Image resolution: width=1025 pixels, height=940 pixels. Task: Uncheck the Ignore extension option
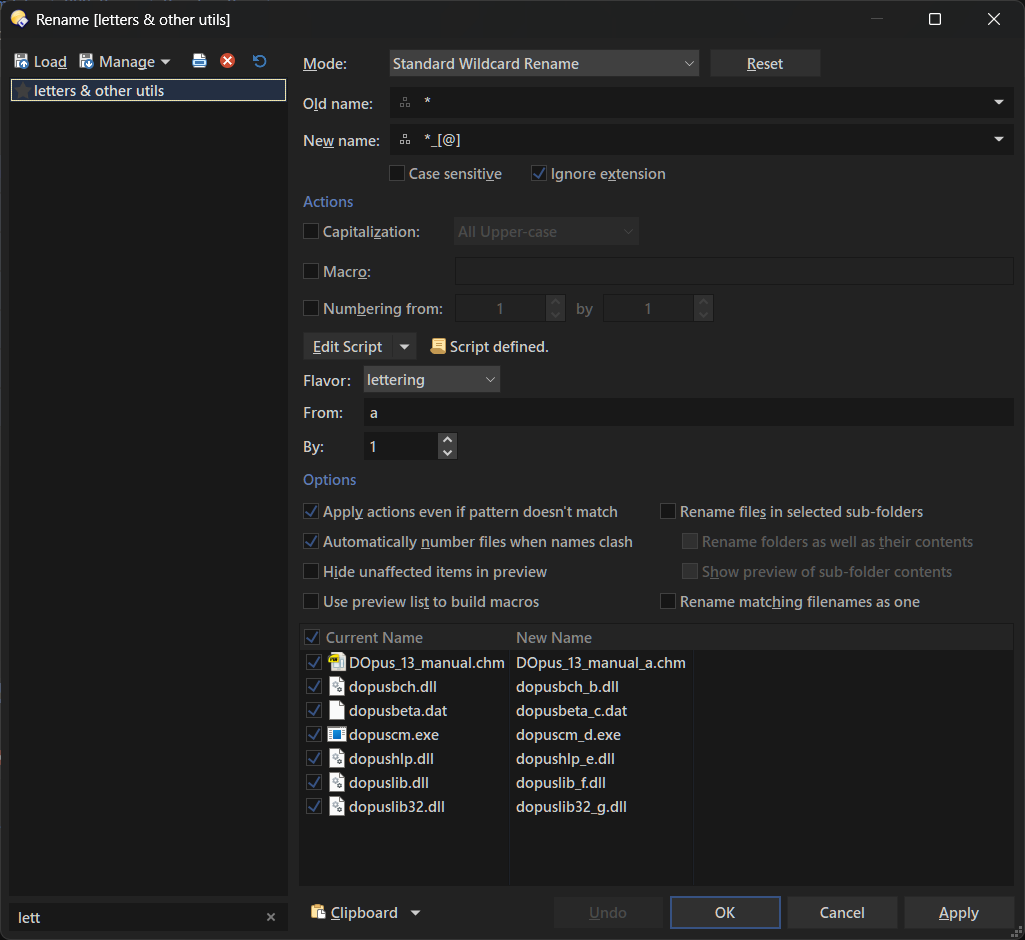coord(539,174)
